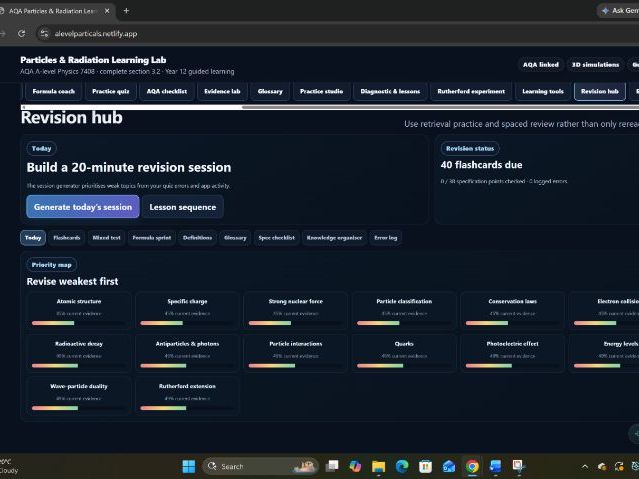The height and width of the screenshot is (479, 639).
Task: Click the horizontal scrollbar under the navigation tabs
Action: (x=440, y=107)
